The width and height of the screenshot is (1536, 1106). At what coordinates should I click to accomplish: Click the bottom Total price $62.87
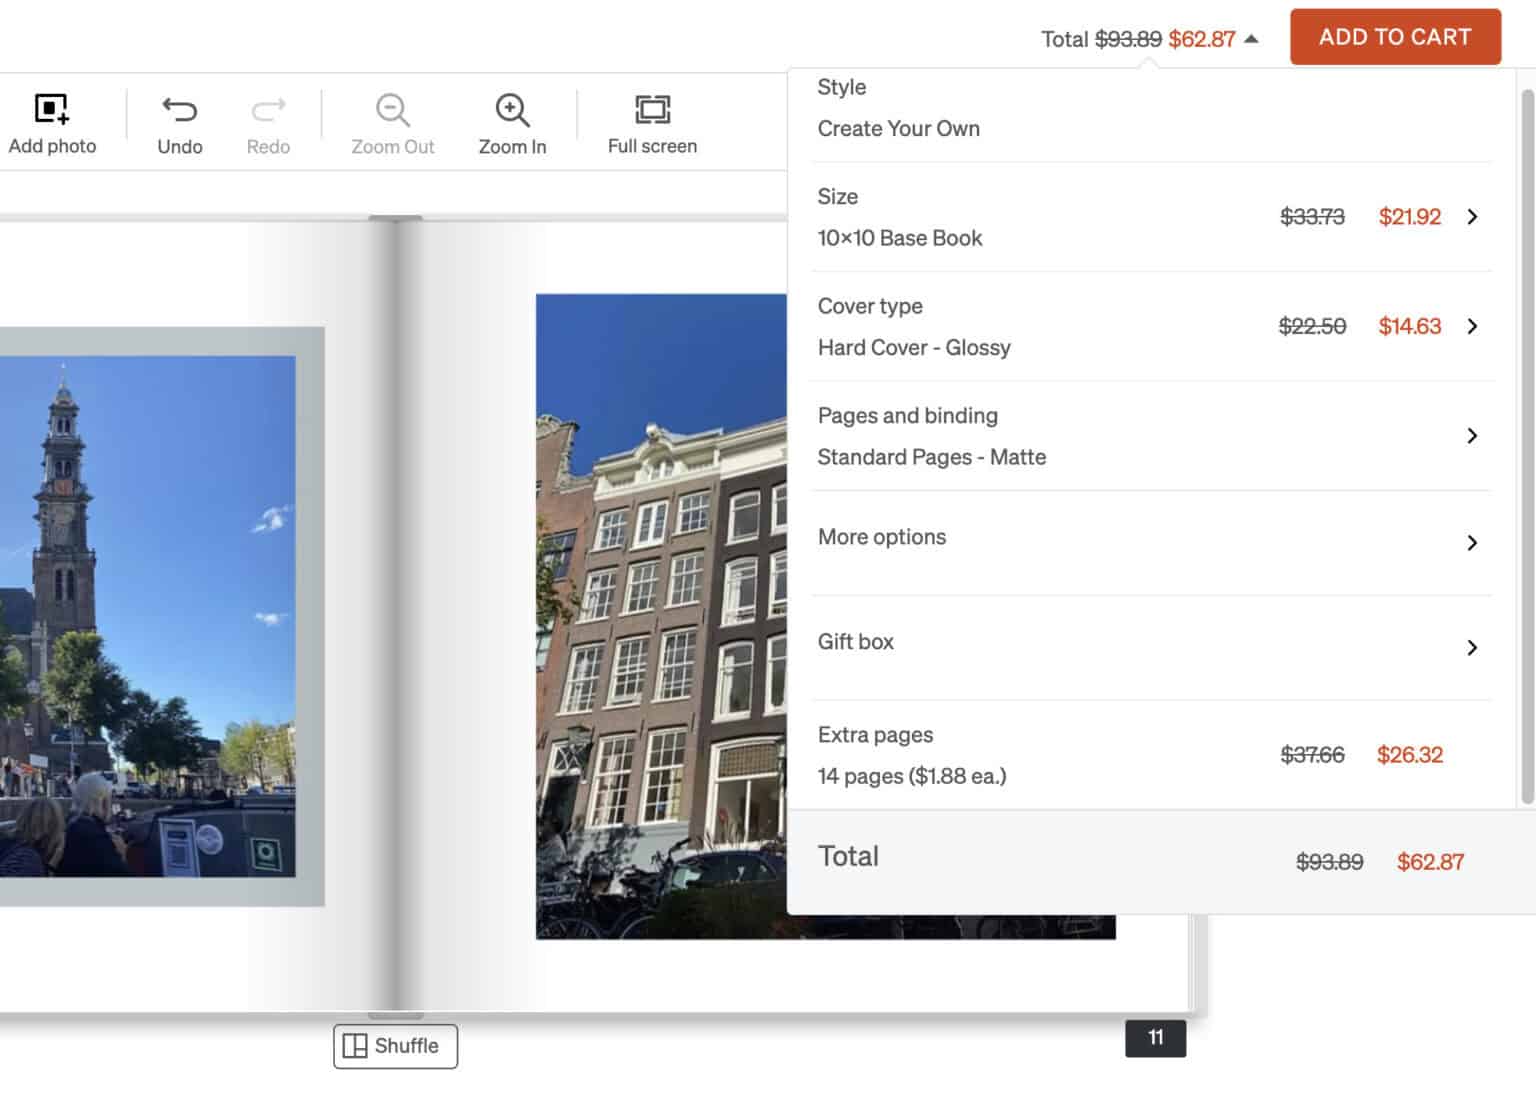point(1430,862)
